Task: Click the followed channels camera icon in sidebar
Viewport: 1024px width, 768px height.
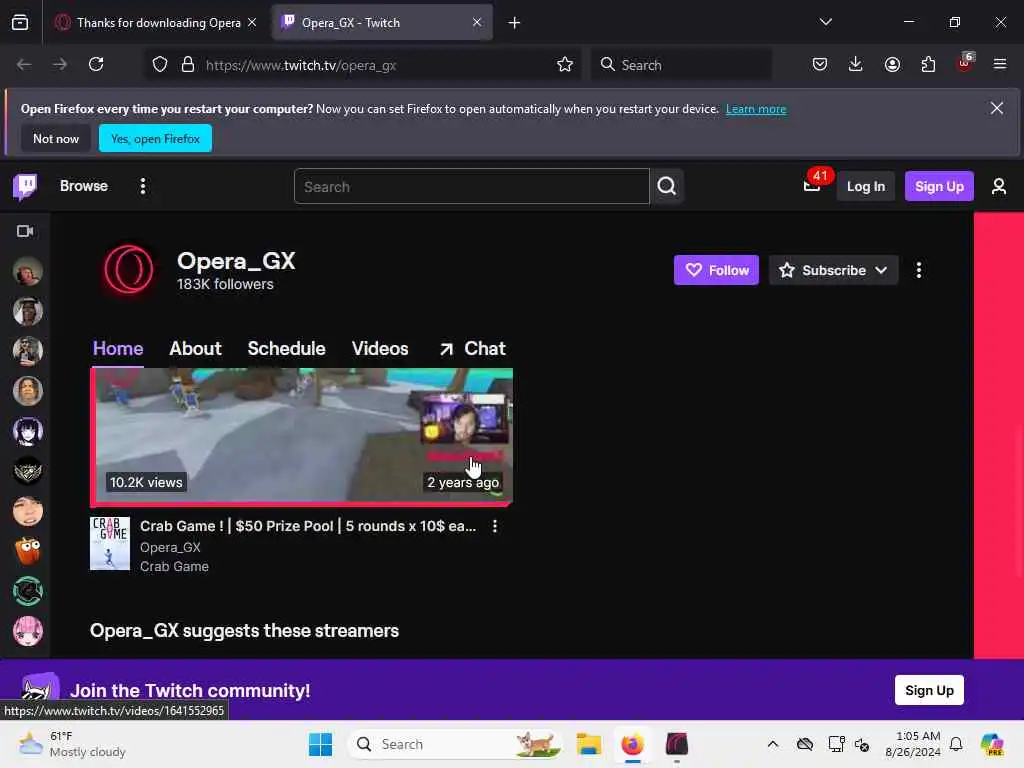Action: pyautogui.click(x=25, y=231)
